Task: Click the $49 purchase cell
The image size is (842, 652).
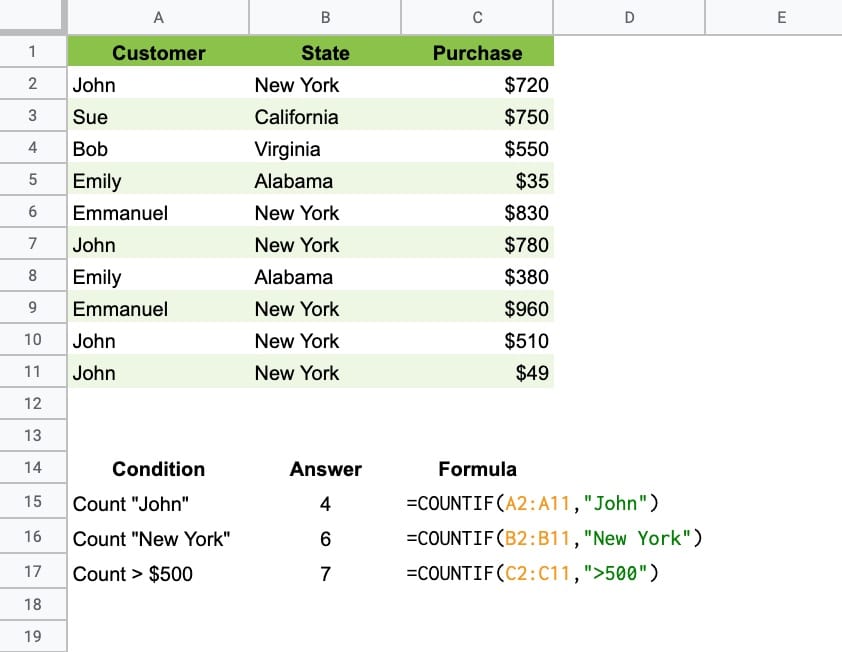Action: pos(477,373)
